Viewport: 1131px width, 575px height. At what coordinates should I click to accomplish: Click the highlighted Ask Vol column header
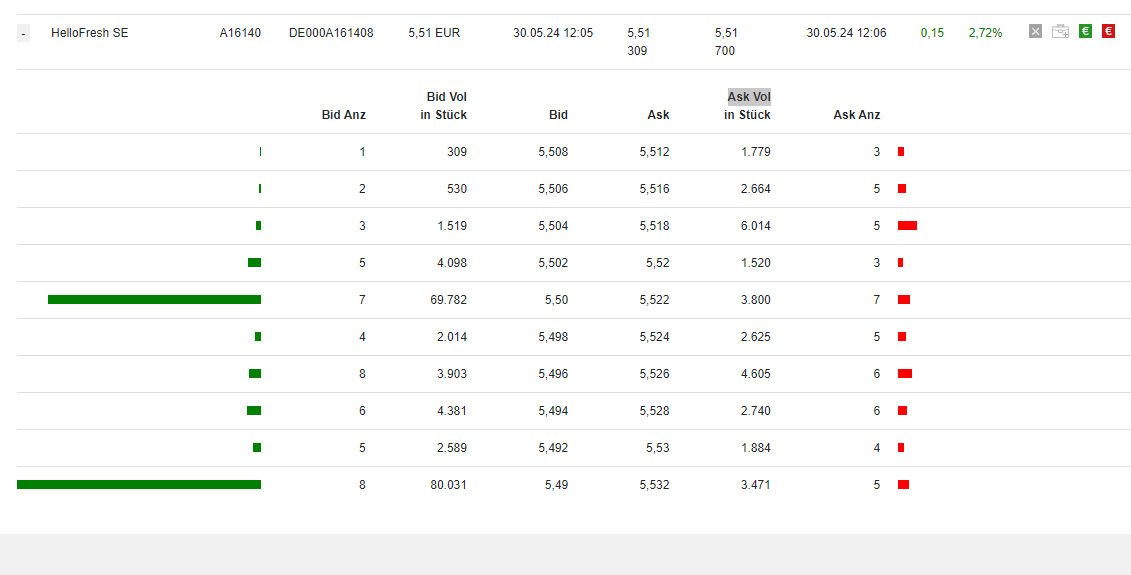point(748,97)
